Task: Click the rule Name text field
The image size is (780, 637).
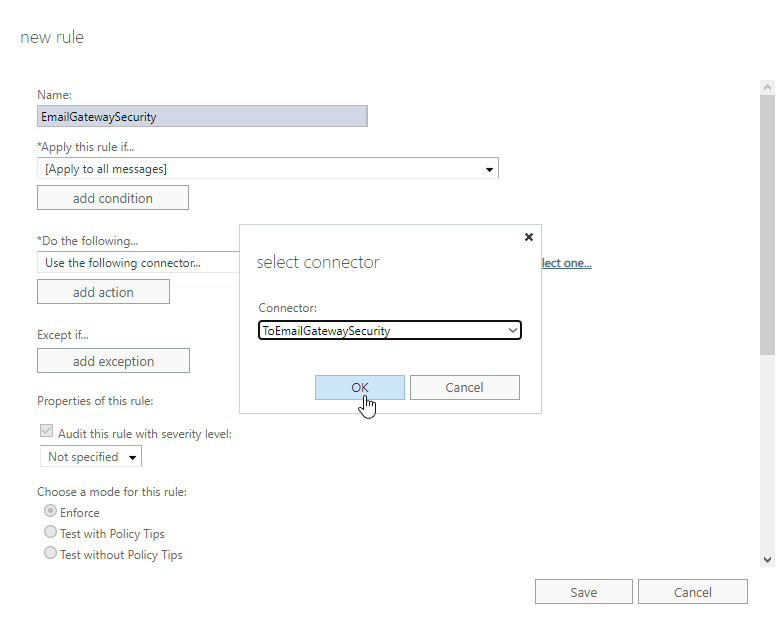Action: pyautogui.click(x=202, y=116)
